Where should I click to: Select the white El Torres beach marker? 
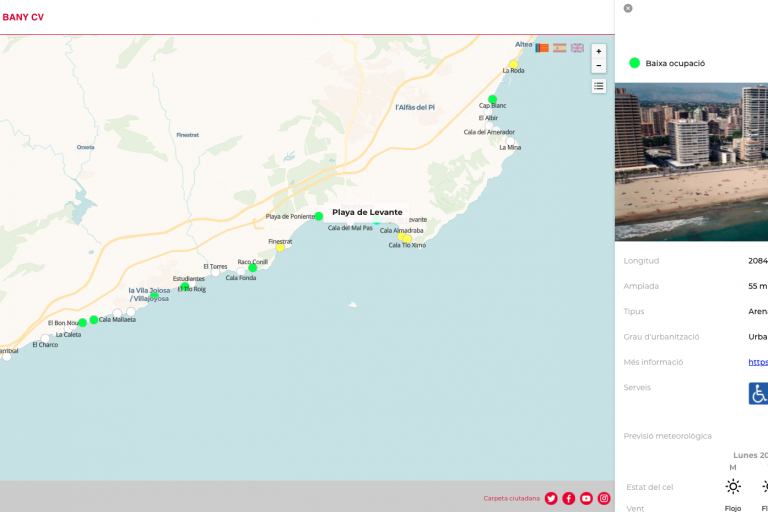click(x=216, y=272)
